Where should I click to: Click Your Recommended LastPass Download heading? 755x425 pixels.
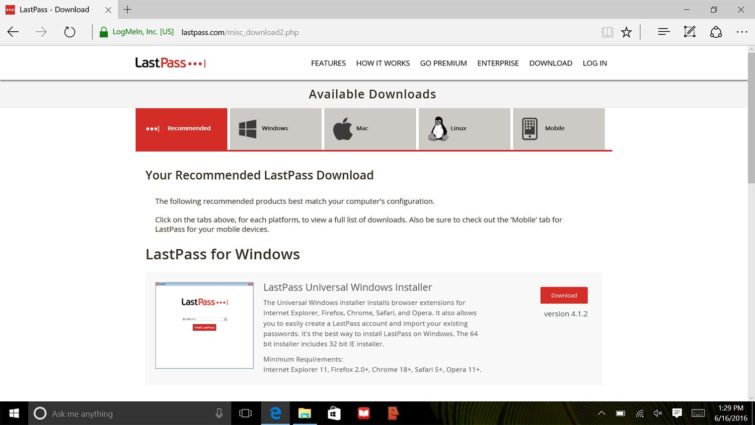[260, 175]
